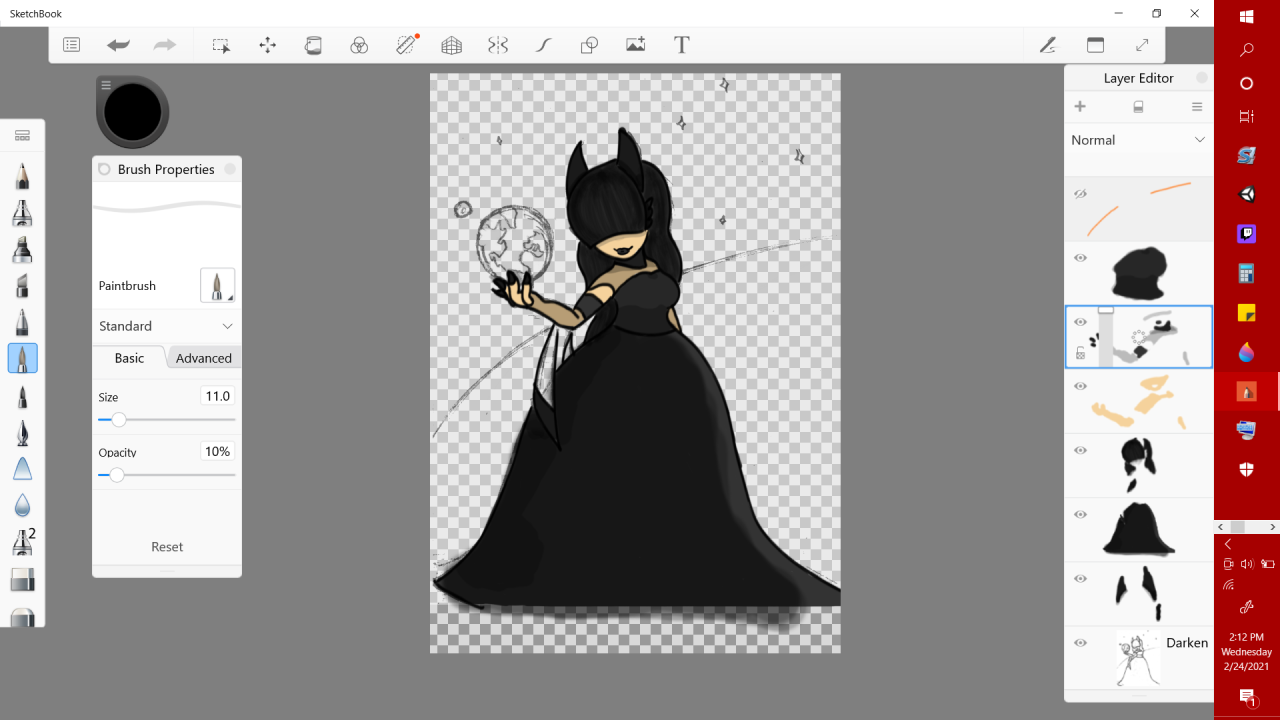Open the black color puck
The height and width of the screenshot is (720, 1280).
tap(132, 111)
